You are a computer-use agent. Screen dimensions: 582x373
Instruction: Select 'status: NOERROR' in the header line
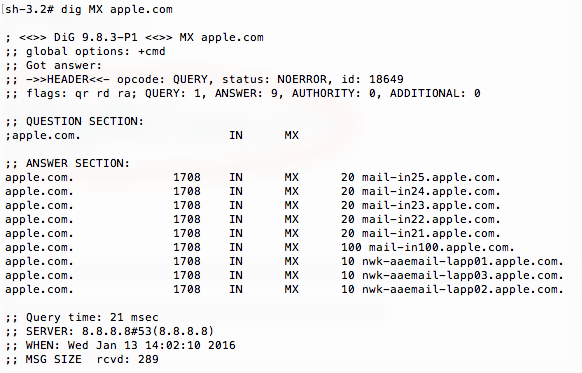pyautogui.click(x=274, y=79)
